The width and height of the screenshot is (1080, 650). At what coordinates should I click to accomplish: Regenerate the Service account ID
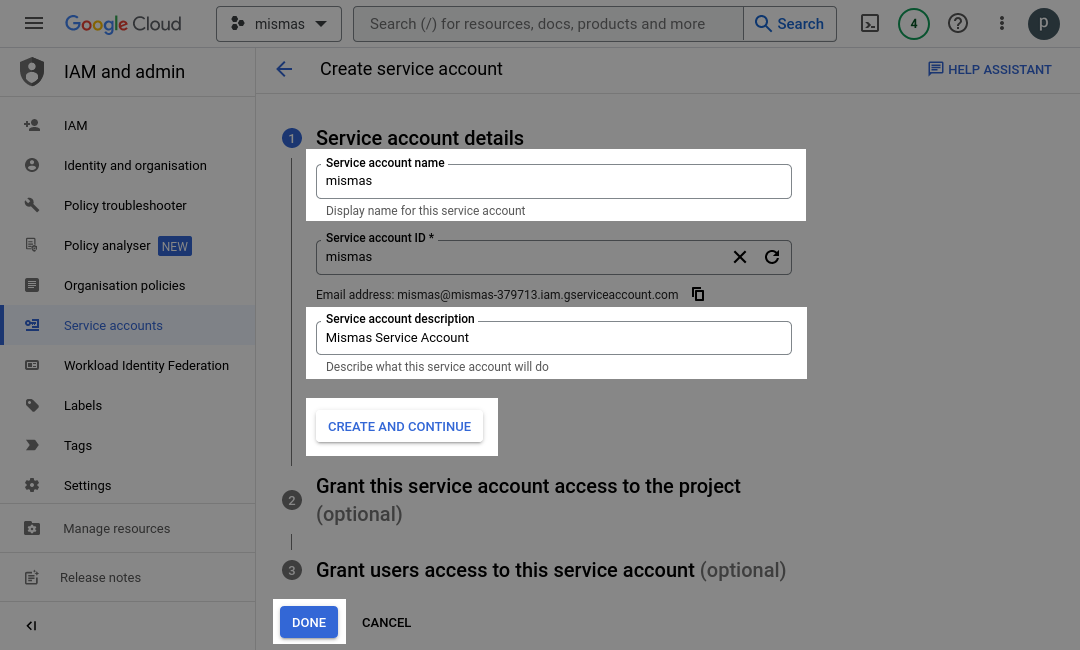pyautogui.click(x=772, y=257)
